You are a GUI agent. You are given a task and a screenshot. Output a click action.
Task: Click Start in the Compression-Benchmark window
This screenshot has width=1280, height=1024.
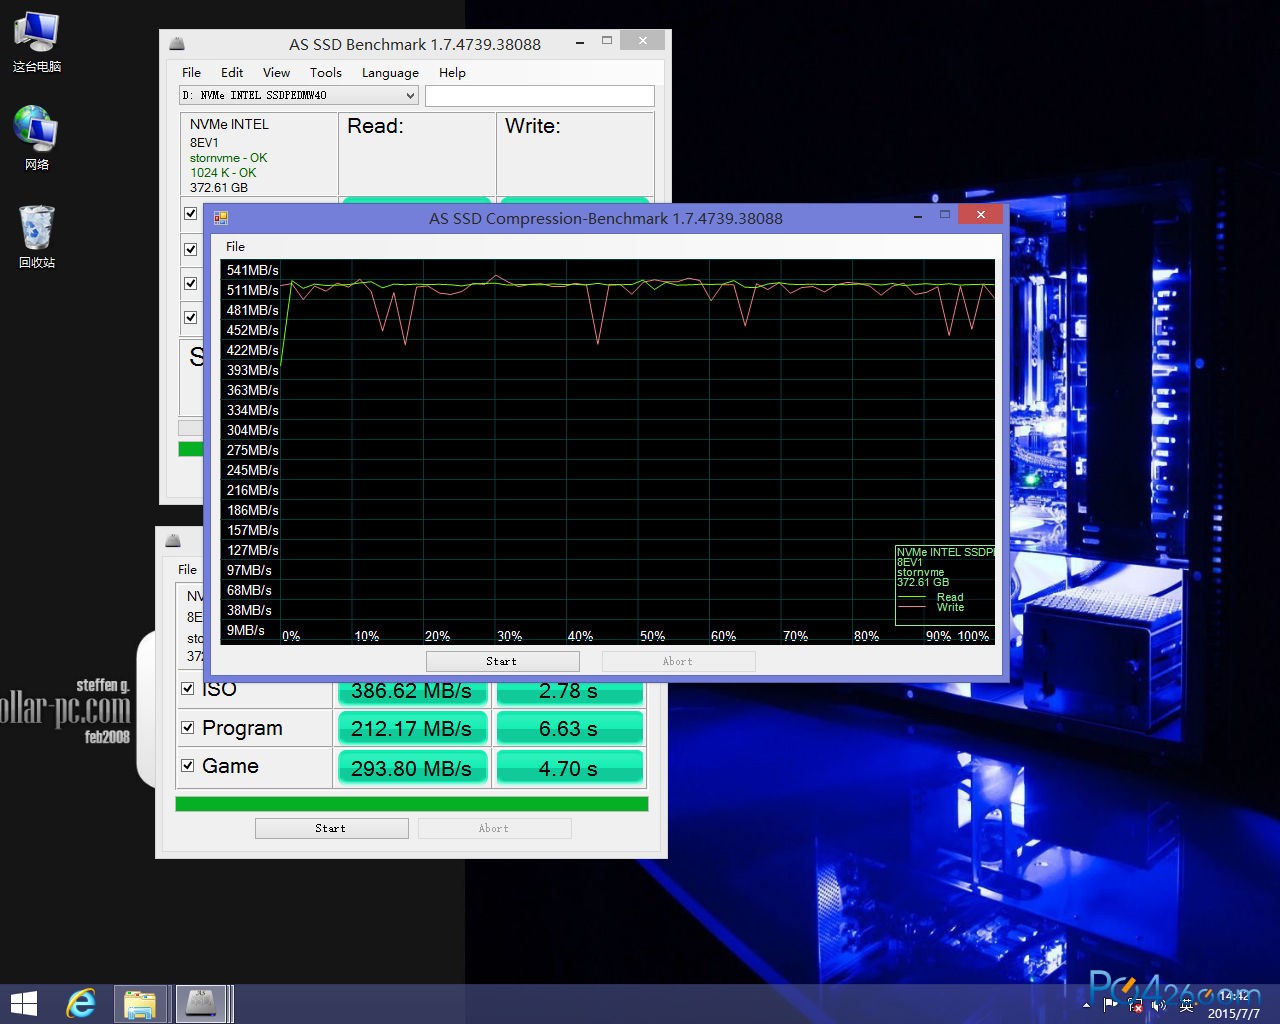coord(503,661)
